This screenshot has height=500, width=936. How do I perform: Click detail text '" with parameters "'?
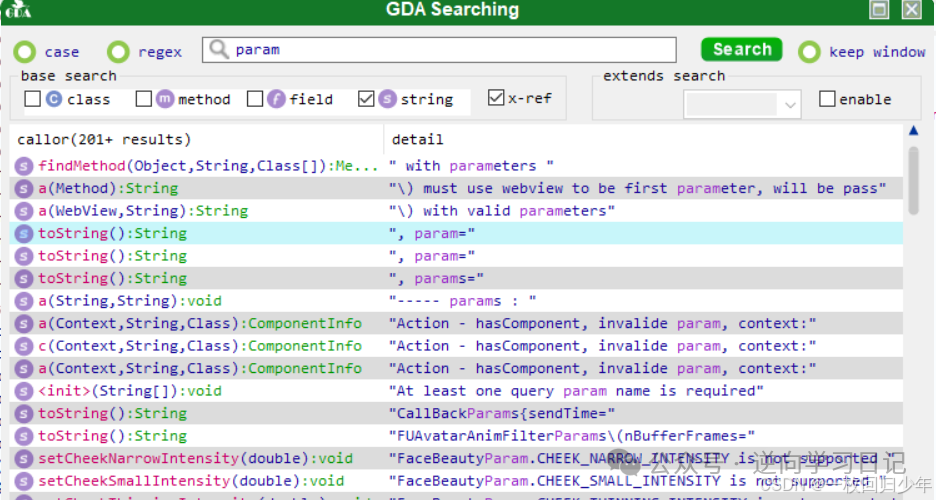471,166
